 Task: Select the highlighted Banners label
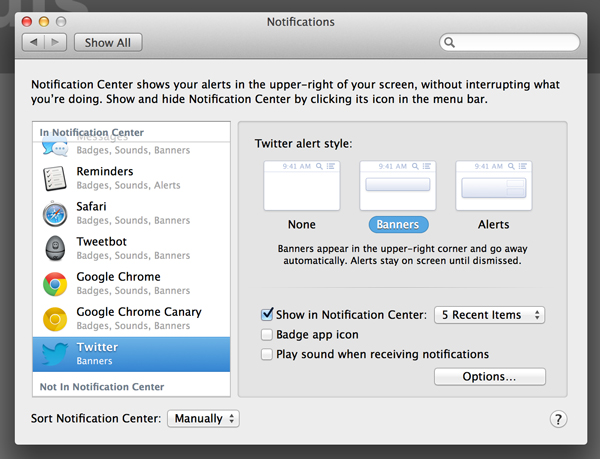click(398, 225)
